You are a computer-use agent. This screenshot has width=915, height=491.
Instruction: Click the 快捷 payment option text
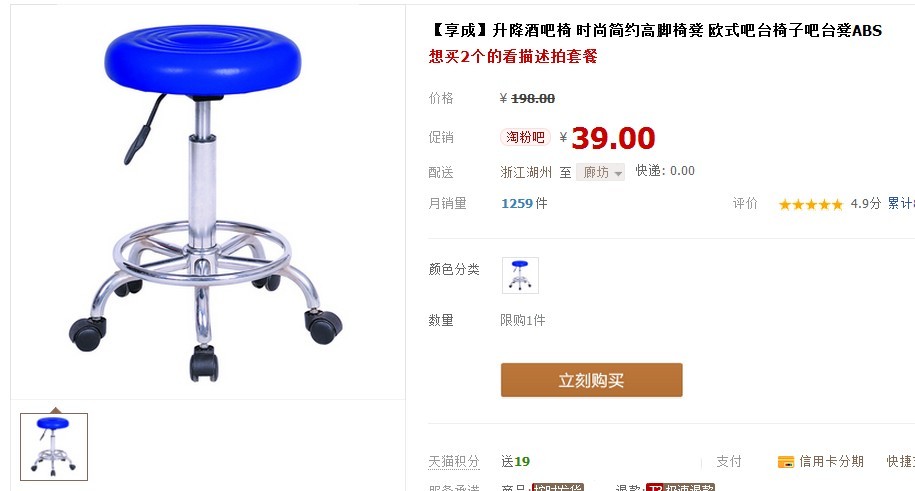(900, 461)
